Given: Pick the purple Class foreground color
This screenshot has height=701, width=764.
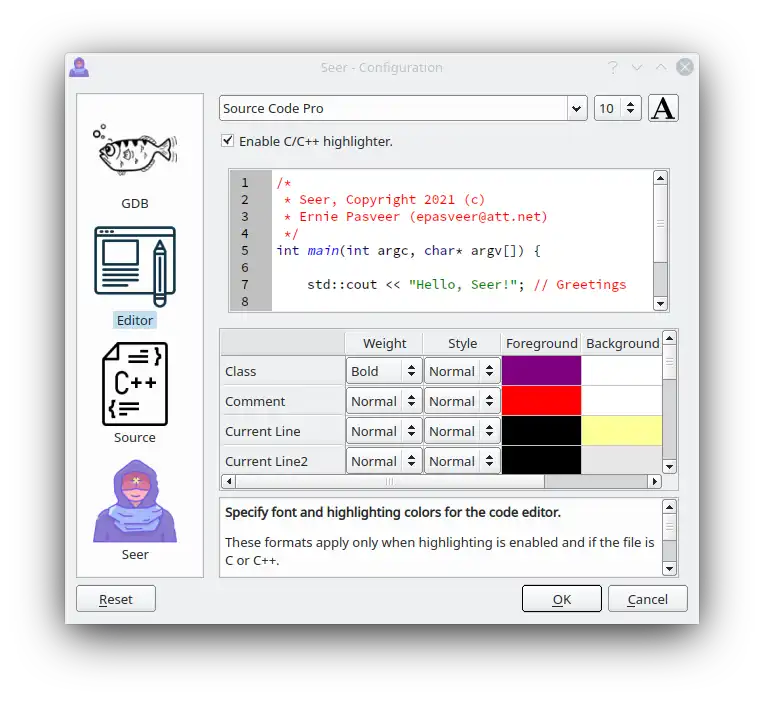Looking at the screenshot, I should pyautogui.click(x=541, y=371).
